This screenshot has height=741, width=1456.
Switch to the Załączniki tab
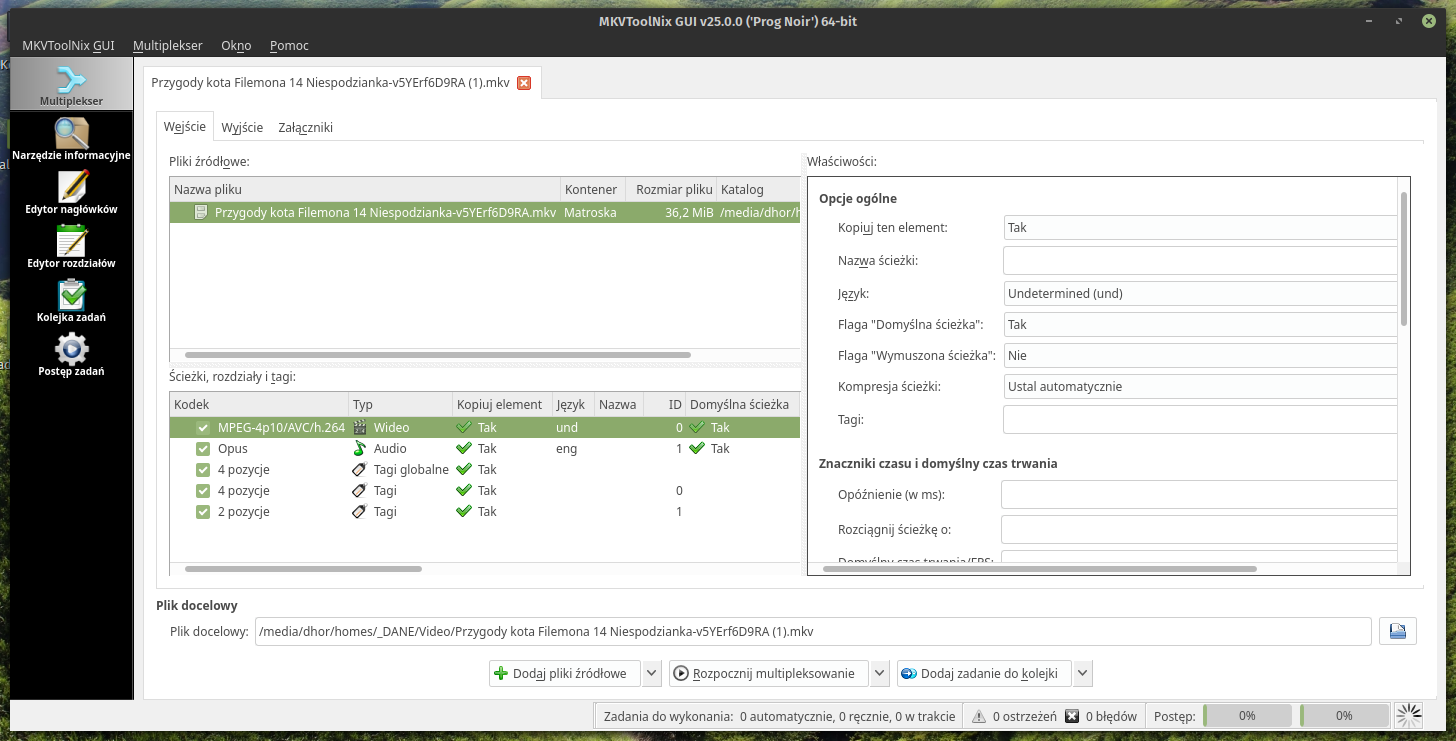[305, 127]
